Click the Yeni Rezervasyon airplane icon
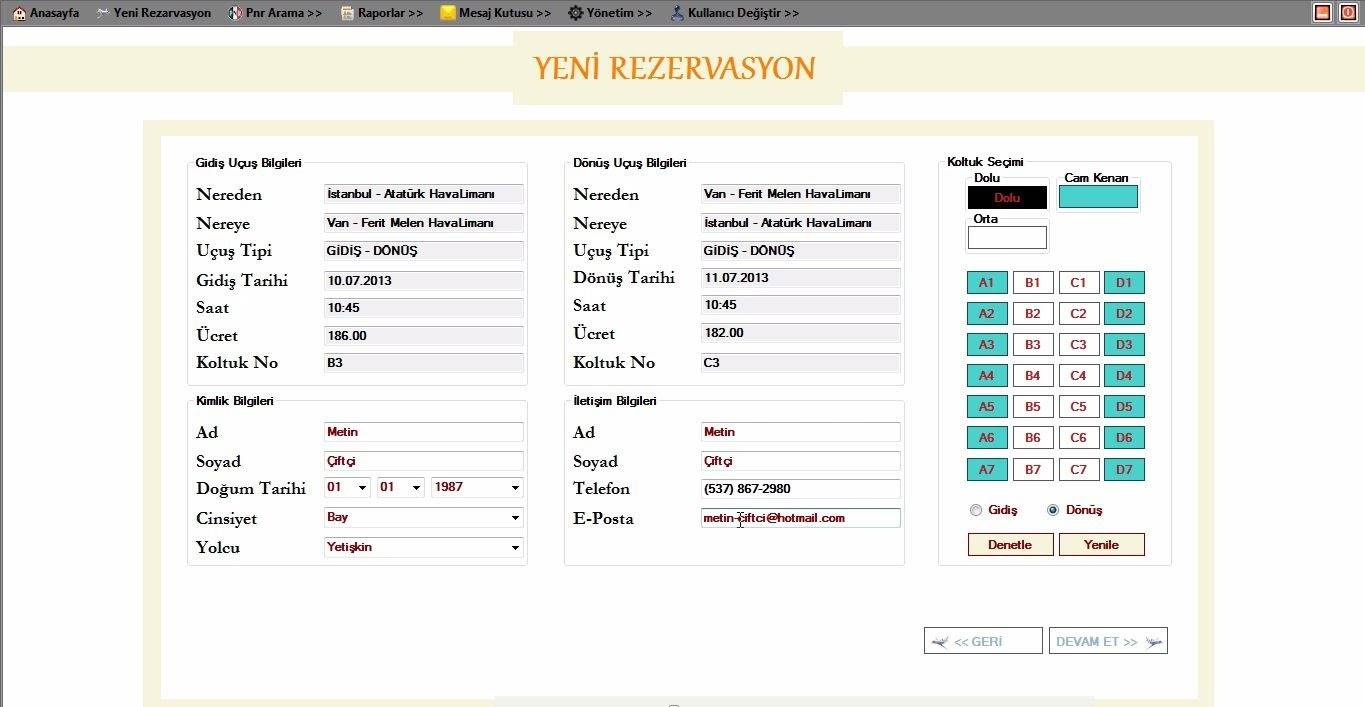 (x=103, y=13)
